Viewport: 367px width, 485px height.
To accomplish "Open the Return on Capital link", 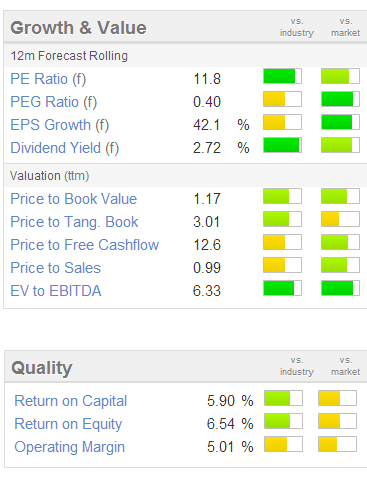I will [x=70, y=401].
